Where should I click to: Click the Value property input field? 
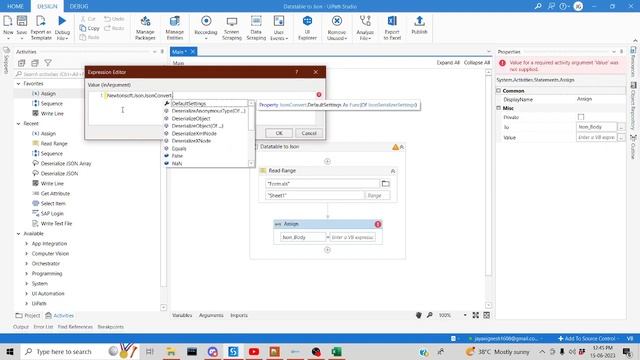pyautogui.click(x=596, y=138)
